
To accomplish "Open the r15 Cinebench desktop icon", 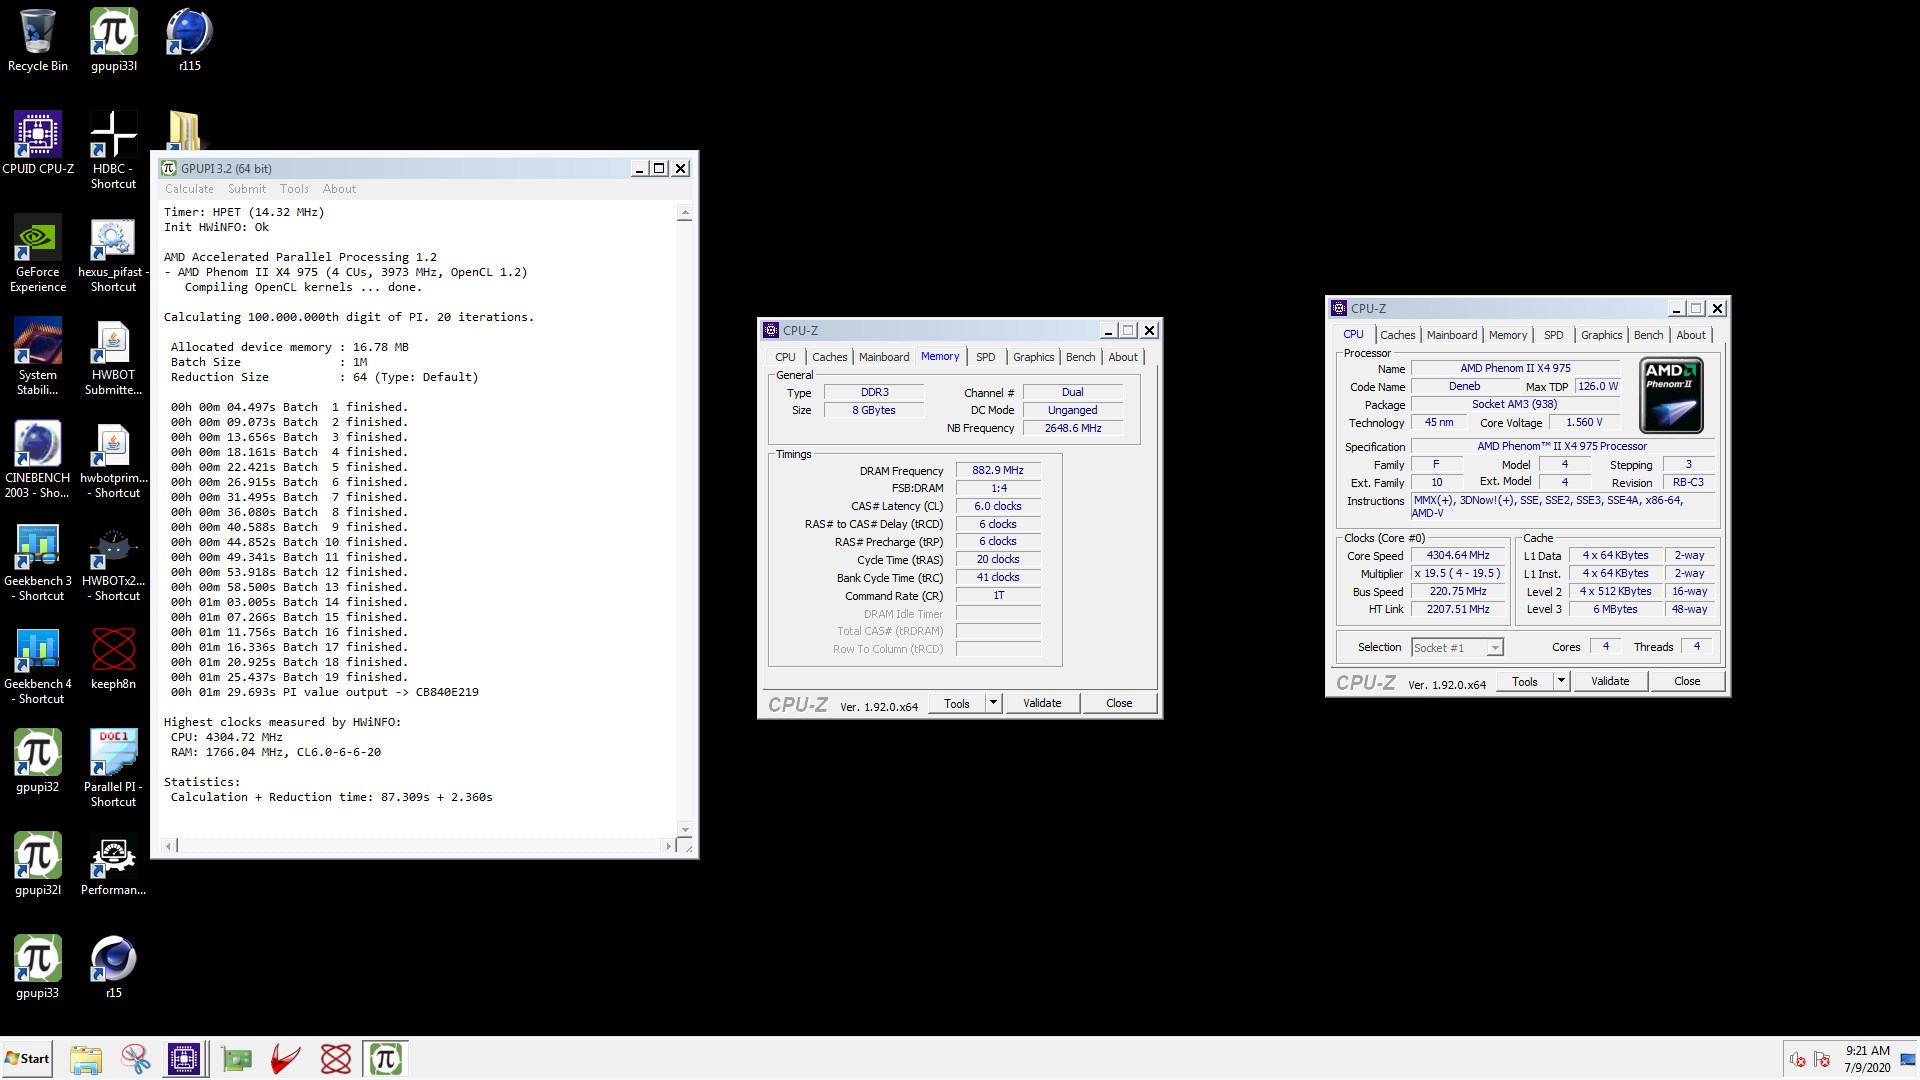I will (x=113, y=967).
